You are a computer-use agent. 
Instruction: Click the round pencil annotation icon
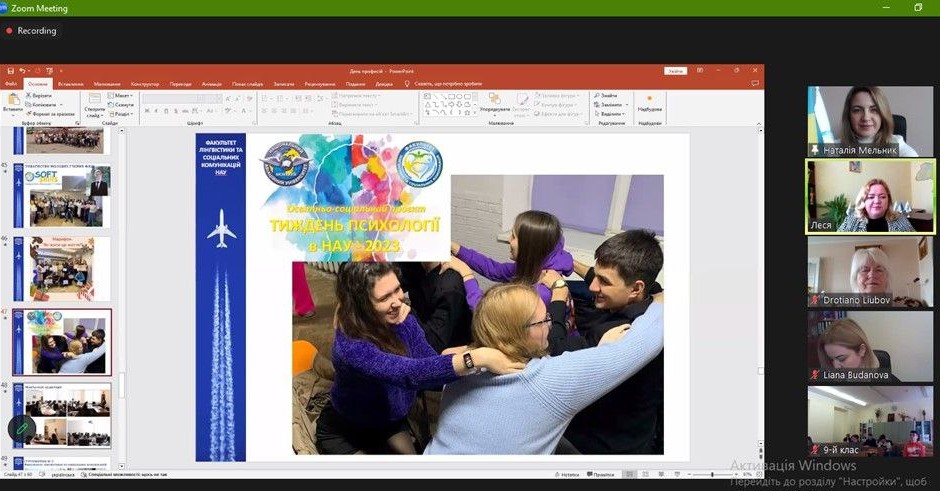tap(22, 429)
